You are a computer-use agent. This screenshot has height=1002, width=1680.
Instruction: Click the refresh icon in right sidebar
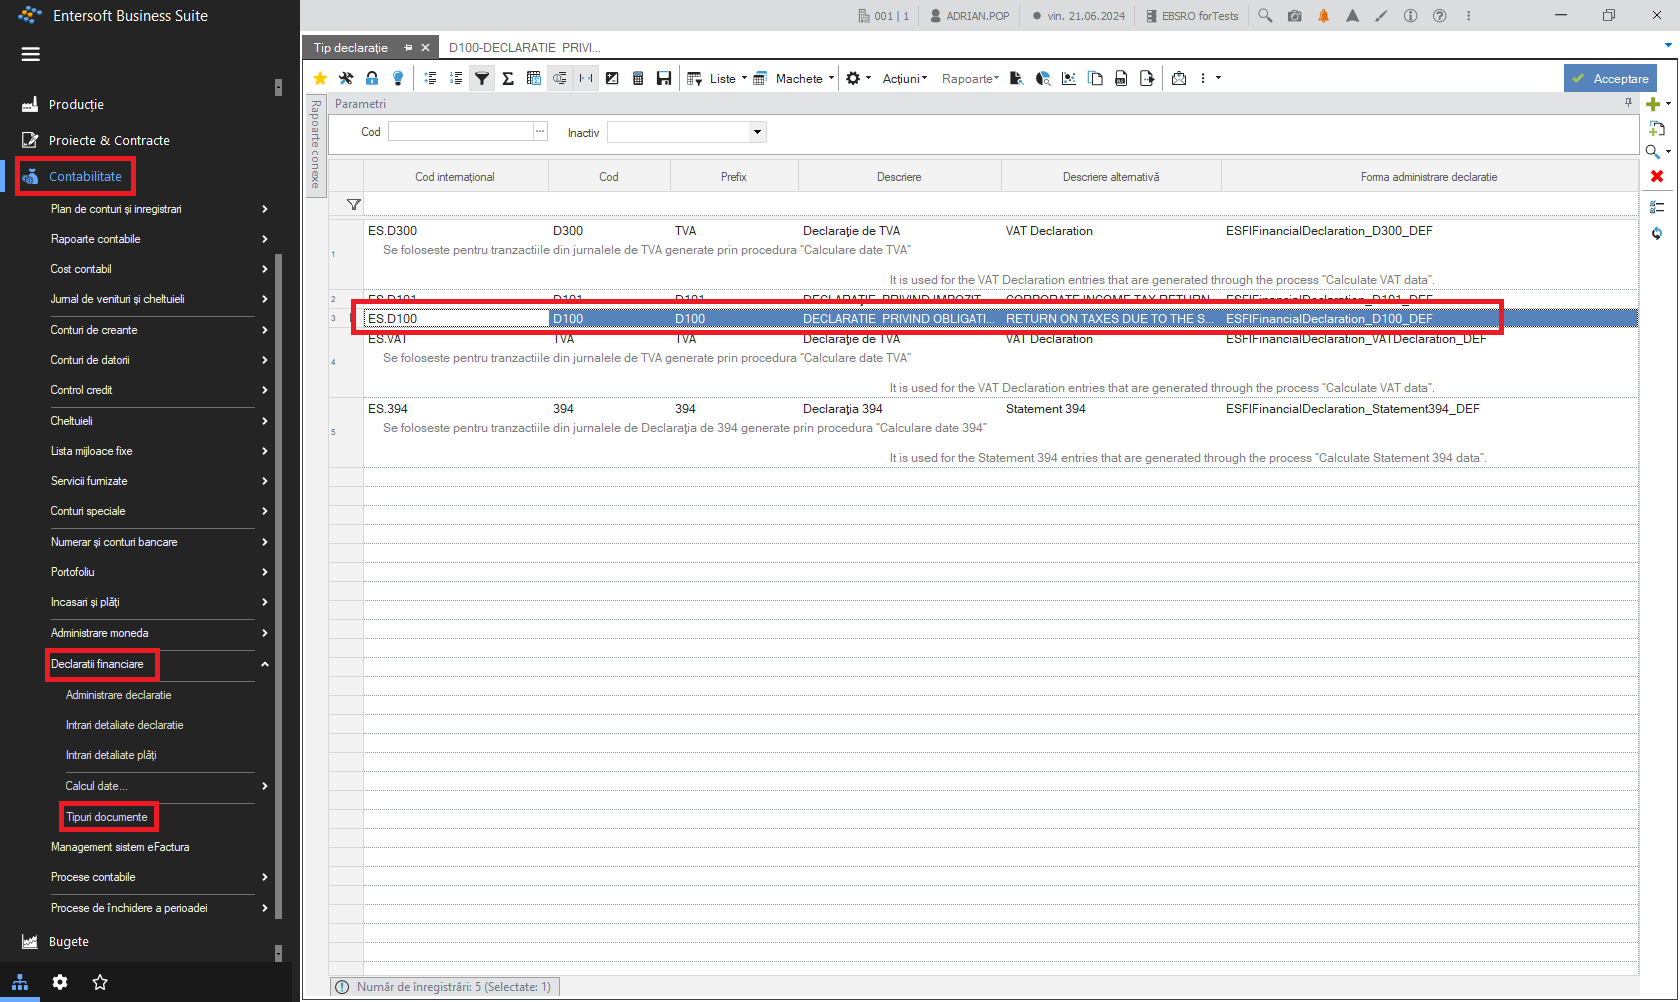[x=1657, y=233]
